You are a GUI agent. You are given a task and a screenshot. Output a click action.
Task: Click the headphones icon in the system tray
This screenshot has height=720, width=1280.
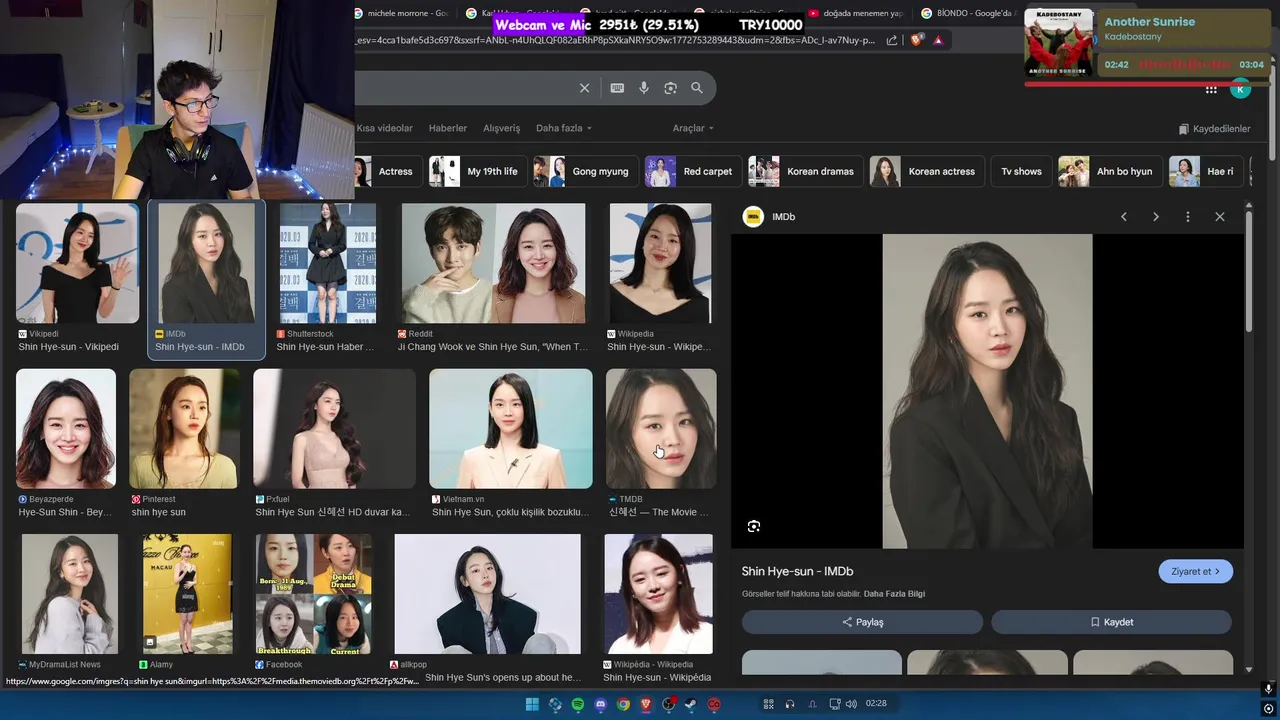(x=790, y=704)
